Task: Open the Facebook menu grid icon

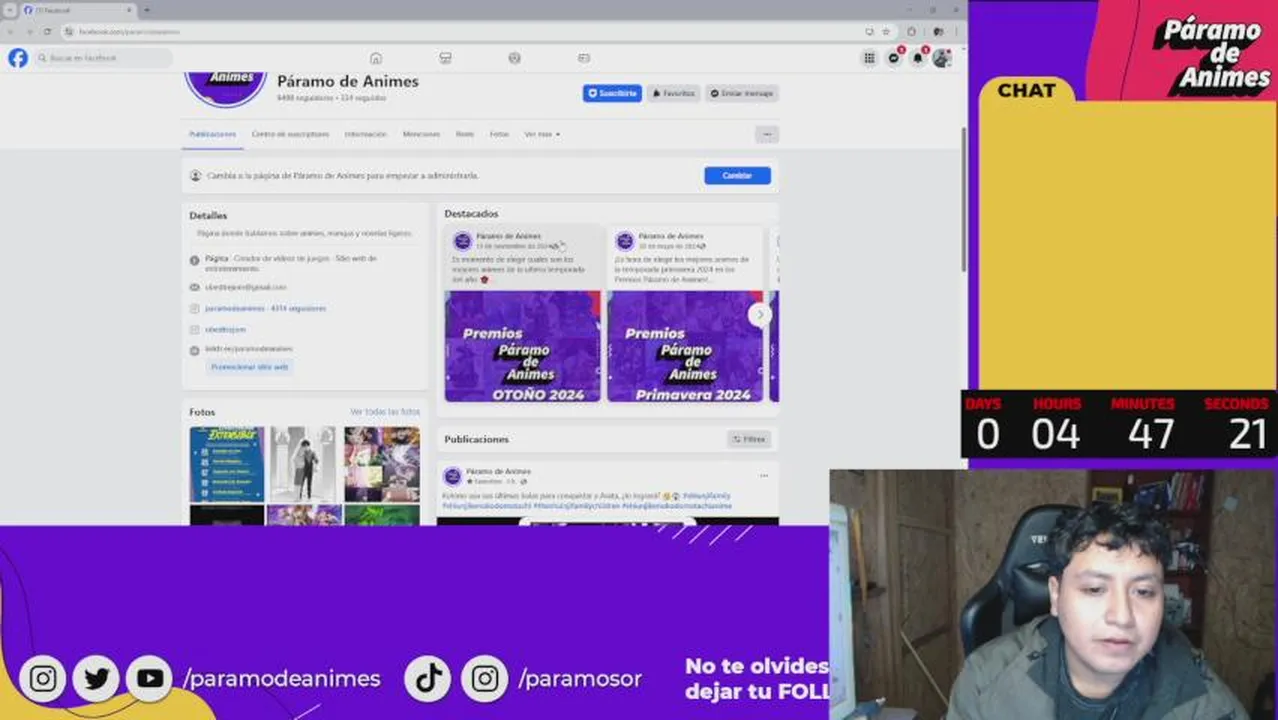Action: (x=870, y=58)
